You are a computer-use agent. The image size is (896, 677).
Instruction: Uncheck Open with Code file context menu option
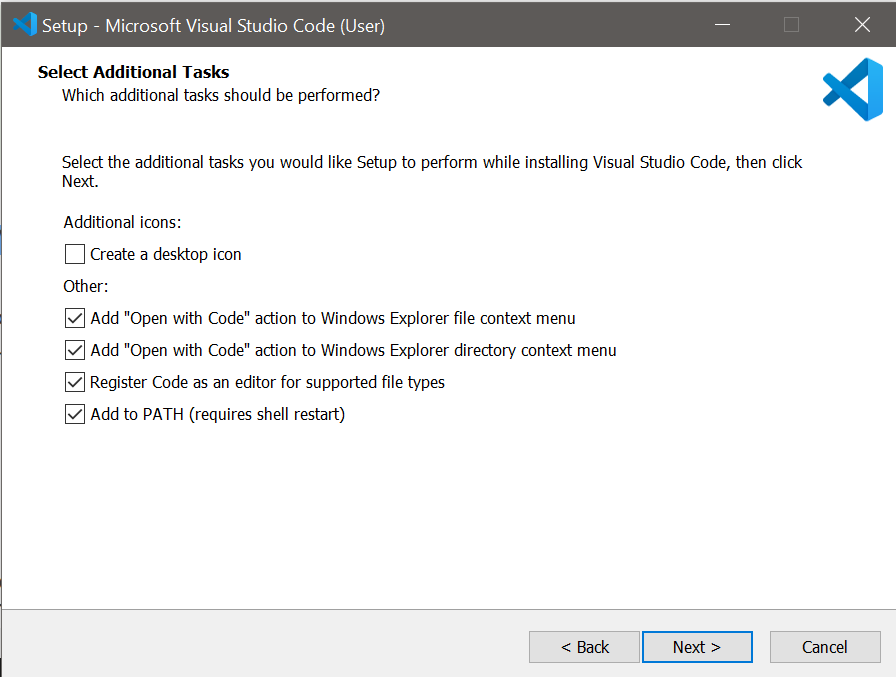tap(75, 318)
